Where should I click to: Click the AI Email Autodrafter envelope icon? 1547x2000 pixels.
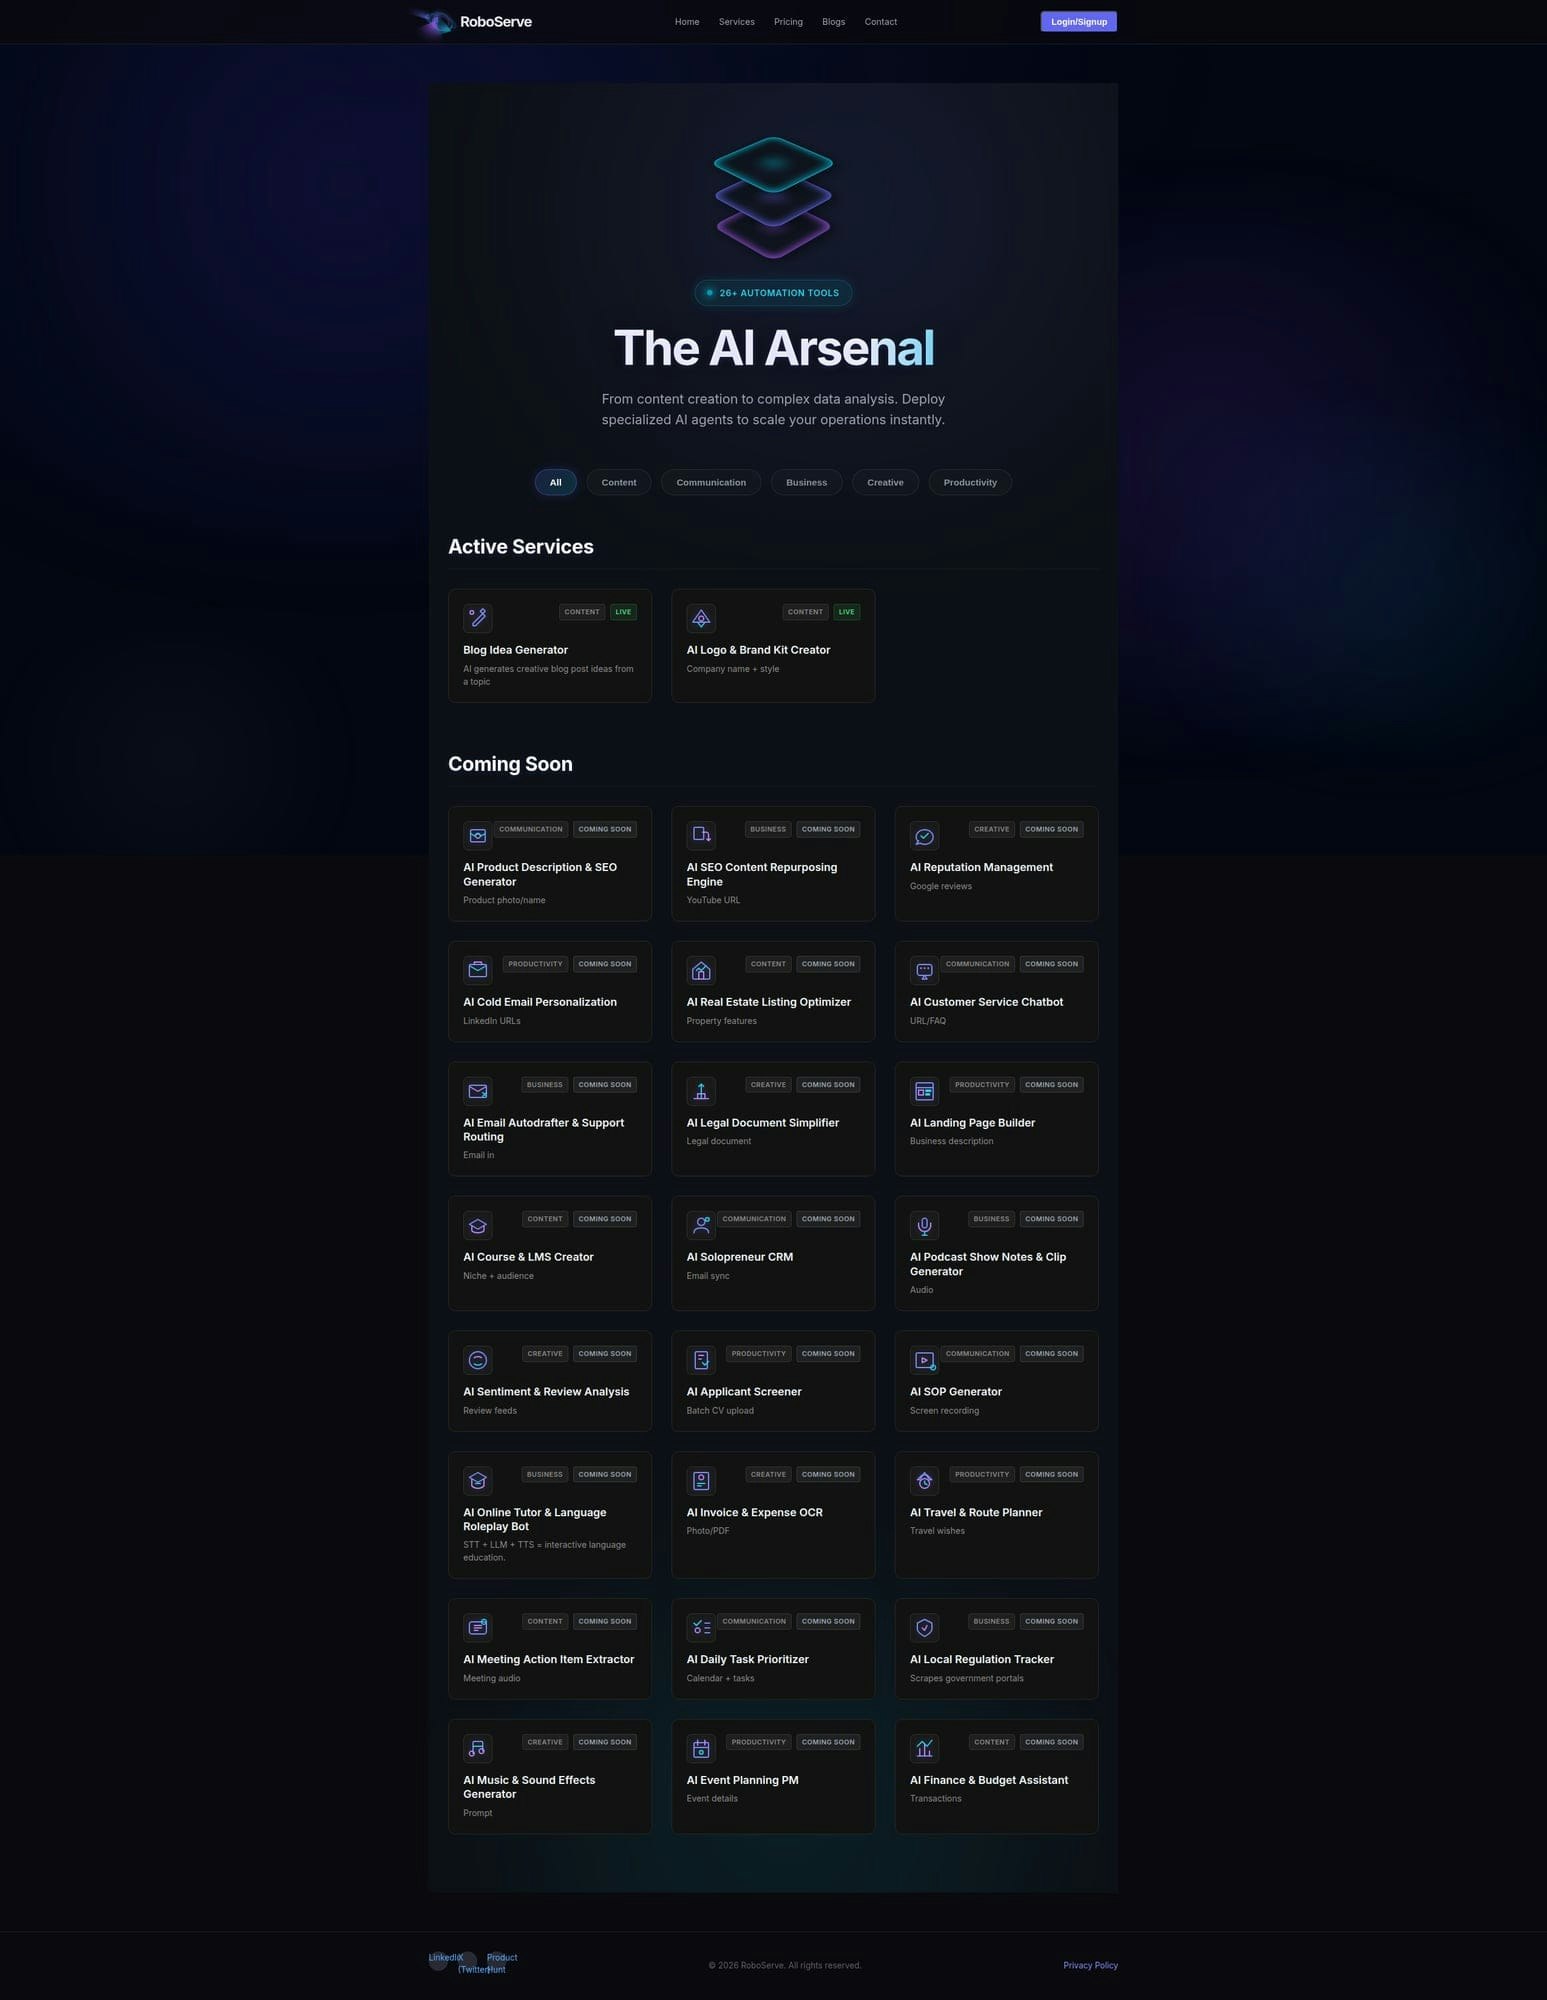(477, 1090)
